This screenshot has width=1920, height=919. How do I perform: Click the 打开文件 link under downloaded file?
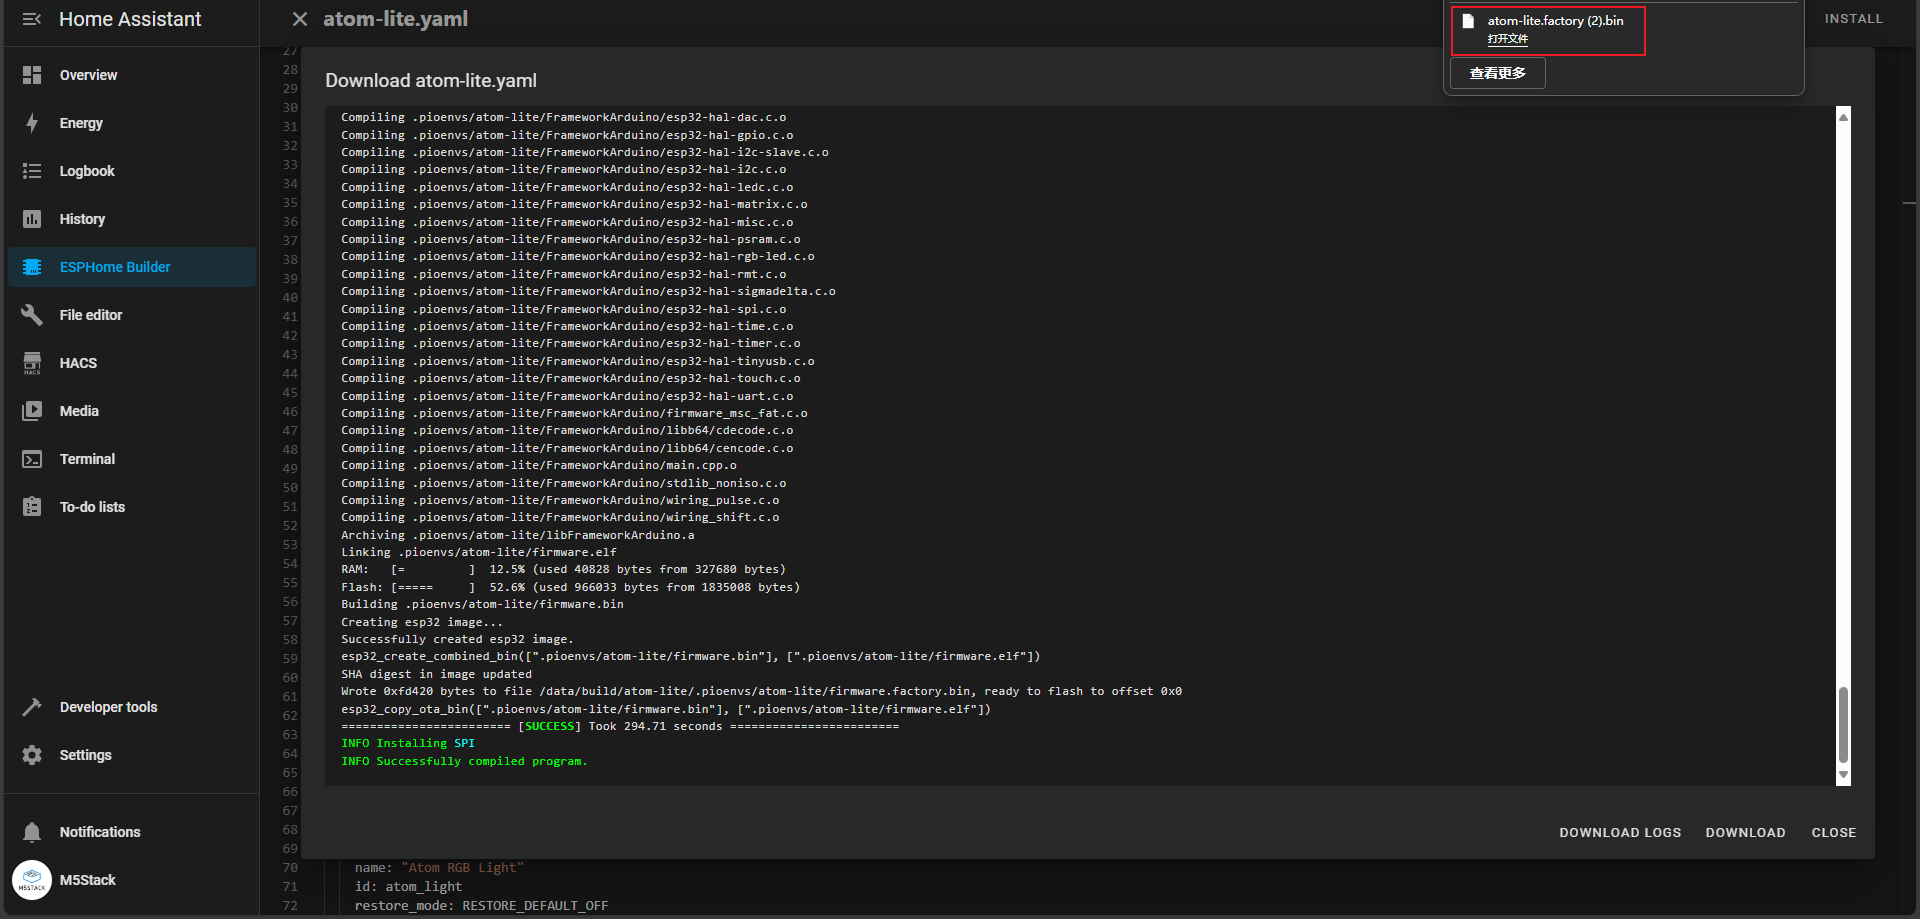coord(1507,39)
